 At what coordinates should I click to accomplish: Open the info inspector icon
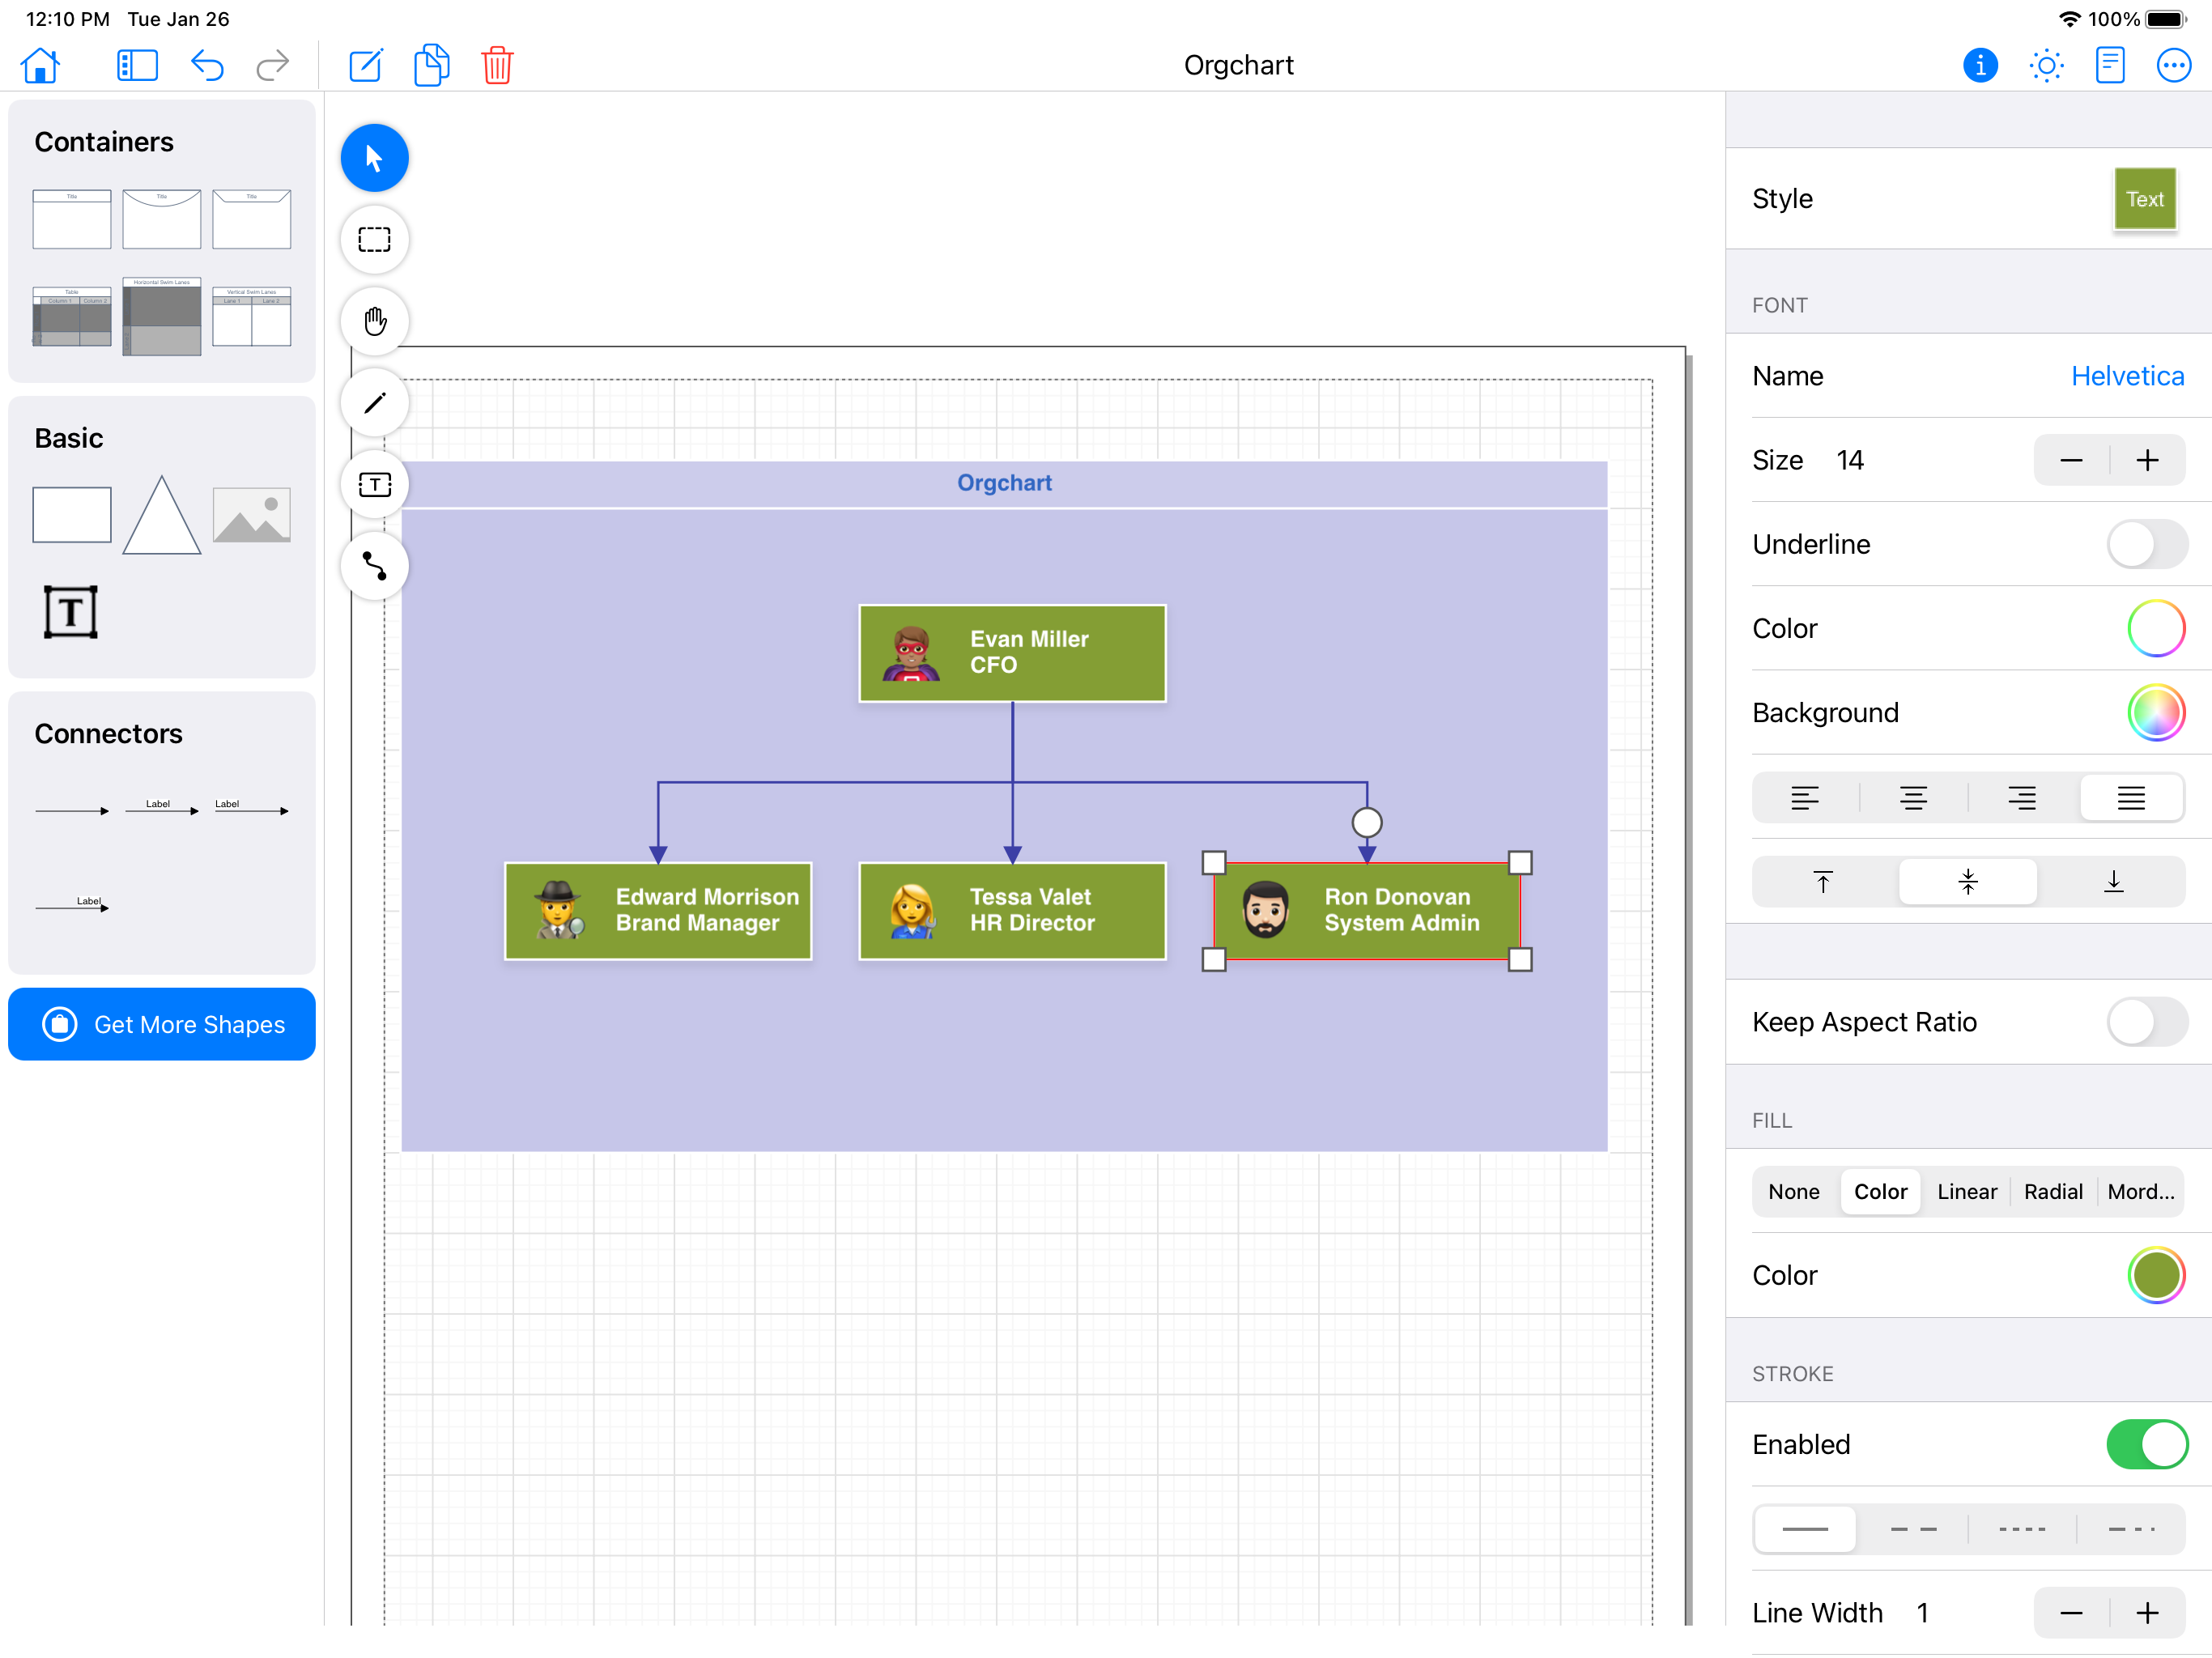[x=1979, y=66]
